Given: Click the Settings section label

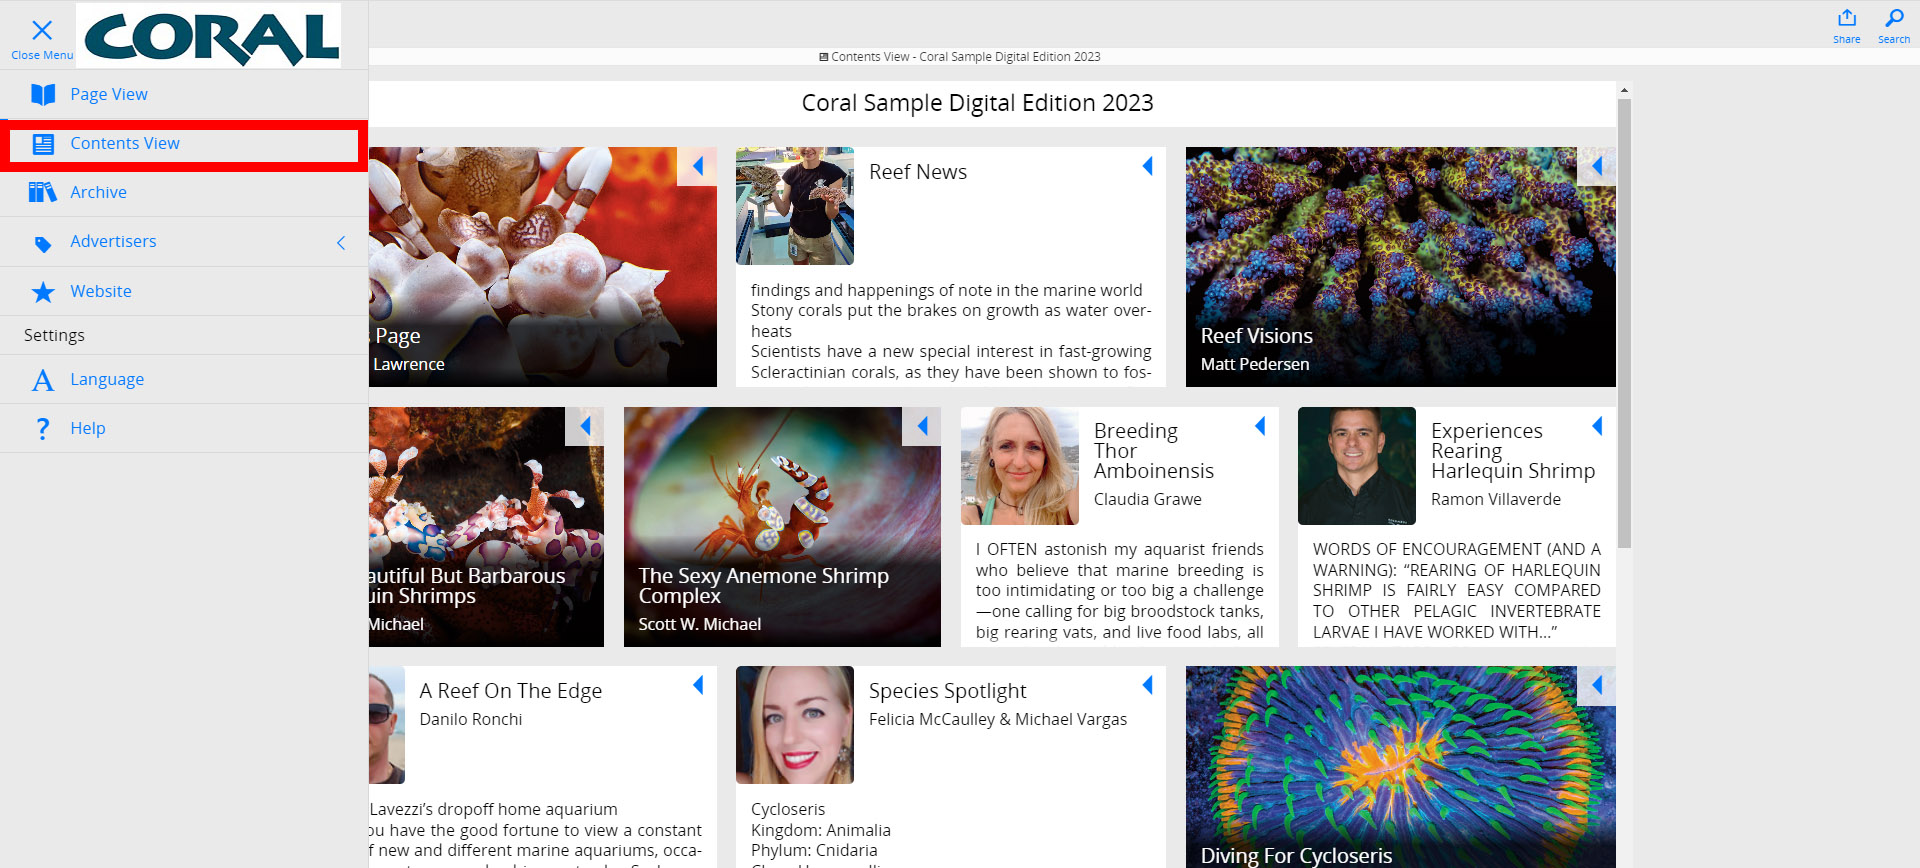Looking at the screenshot, I should (54, 335).
